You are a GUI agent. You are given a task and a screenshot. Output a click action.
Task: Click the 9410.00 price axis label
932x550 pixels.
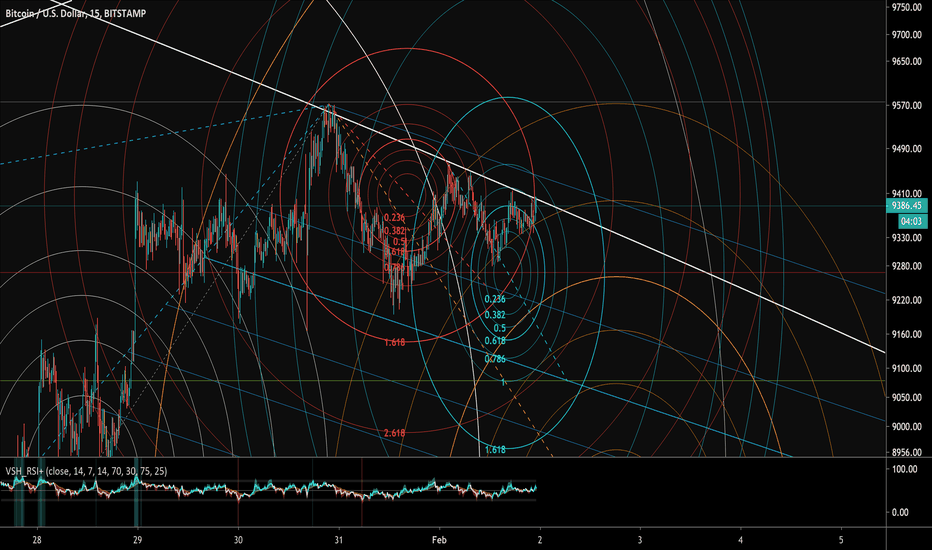click(x=907, y=193)
